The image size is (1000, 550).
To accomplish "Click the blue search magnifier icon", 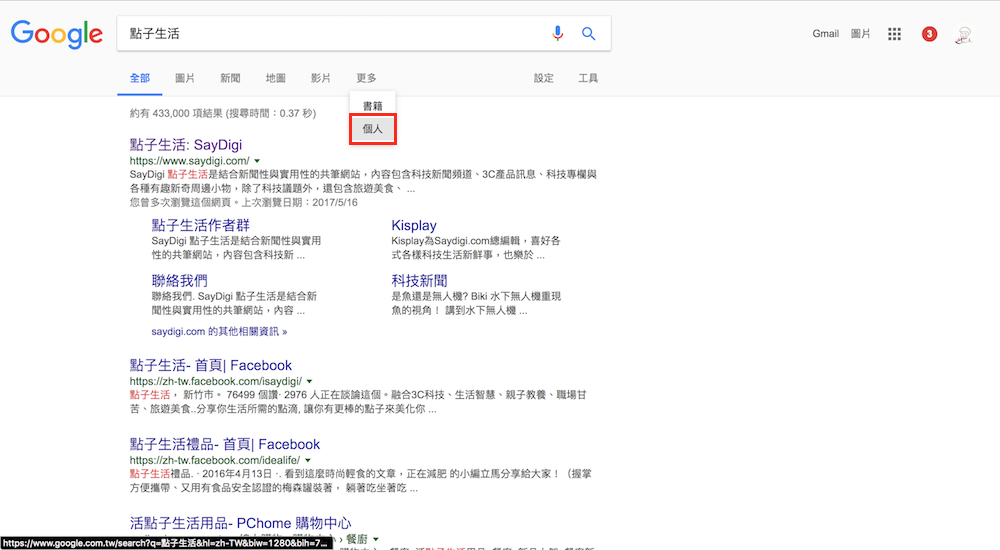I will [x=589, y=34].
